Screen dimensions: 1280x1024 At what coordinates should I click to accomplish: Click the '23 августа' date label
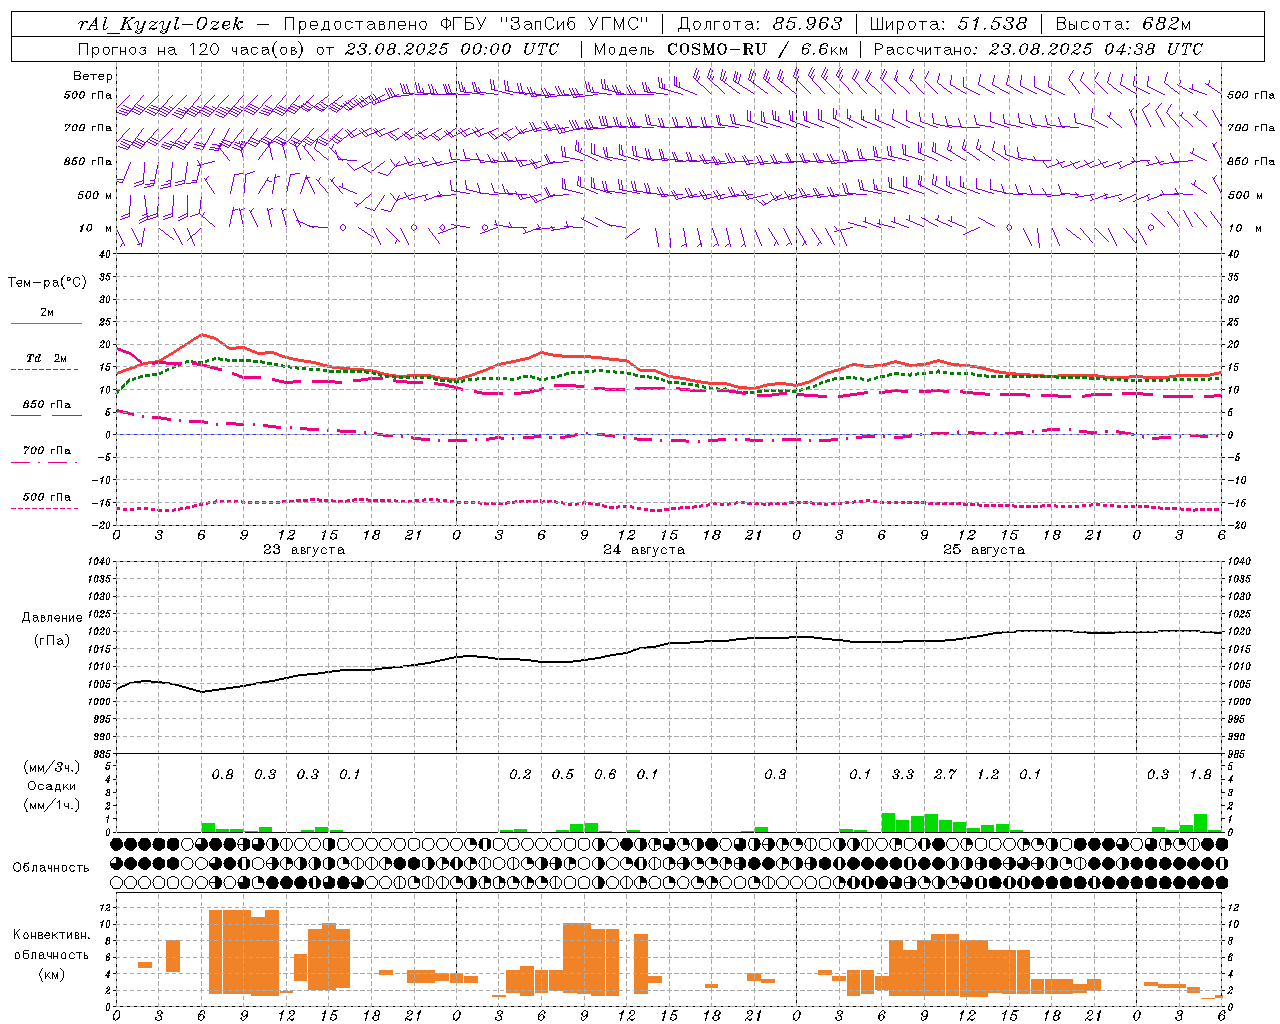click(x=304, y=550)
